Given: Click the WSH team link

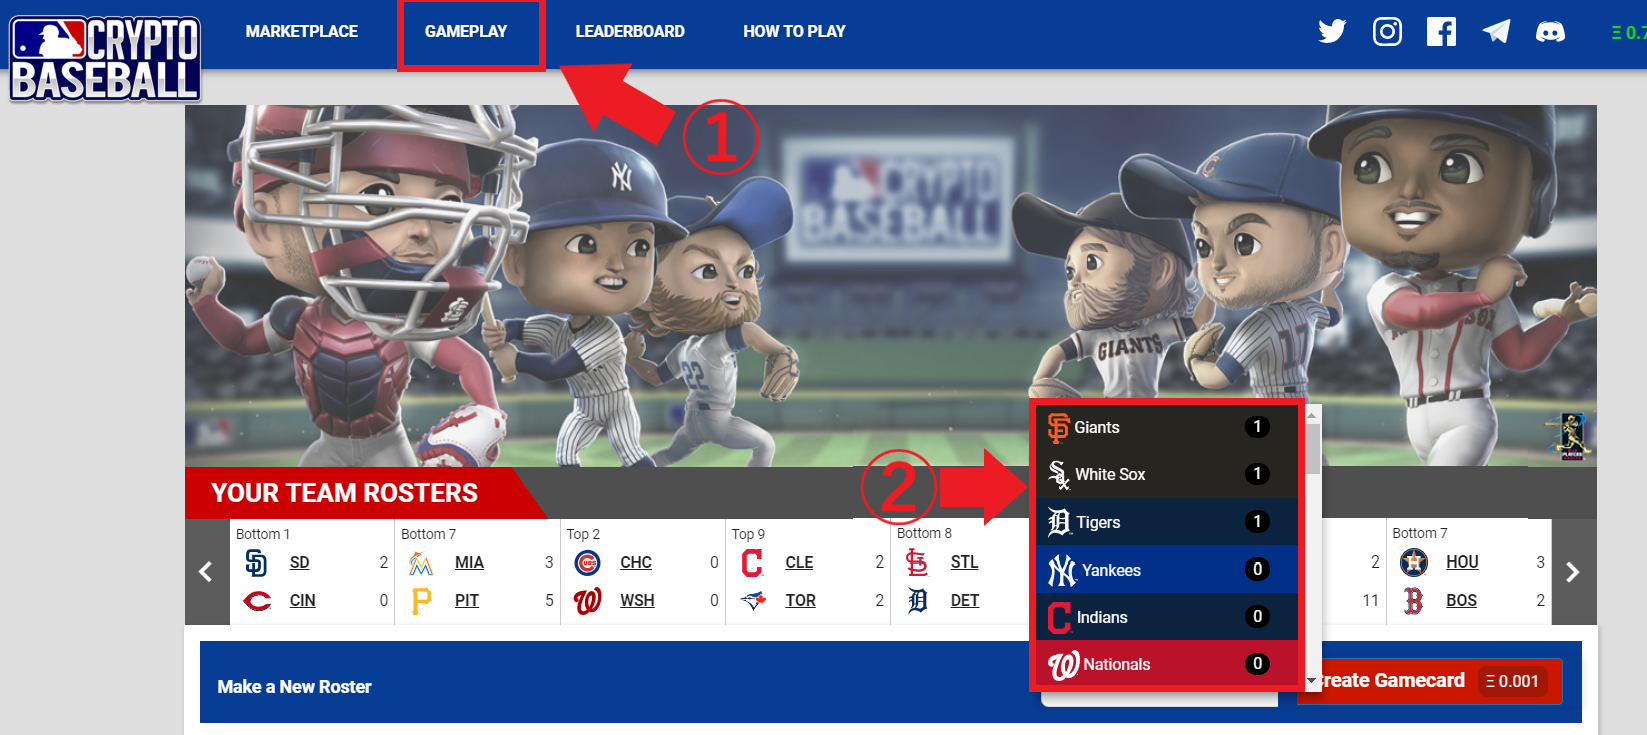Looking at the screenshot, I should [x=637, y=600].
